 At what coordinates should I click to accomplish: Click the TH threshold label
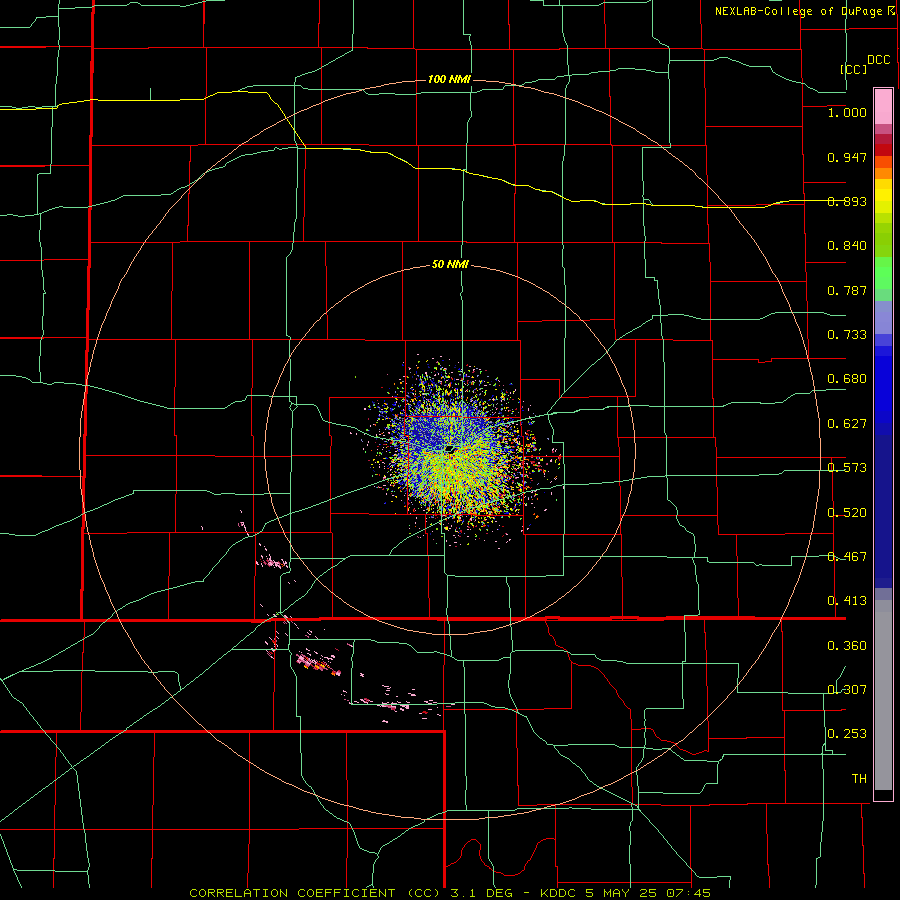pyautogui.click(x=859, y=779)
